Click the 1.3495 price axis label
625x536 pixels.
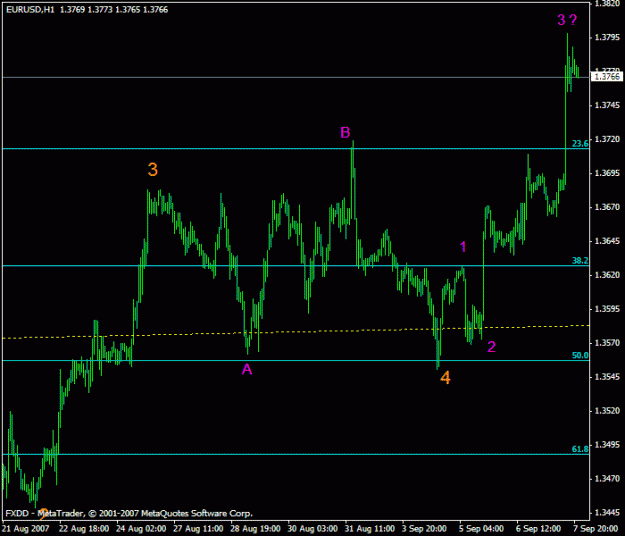click(607, 445)
